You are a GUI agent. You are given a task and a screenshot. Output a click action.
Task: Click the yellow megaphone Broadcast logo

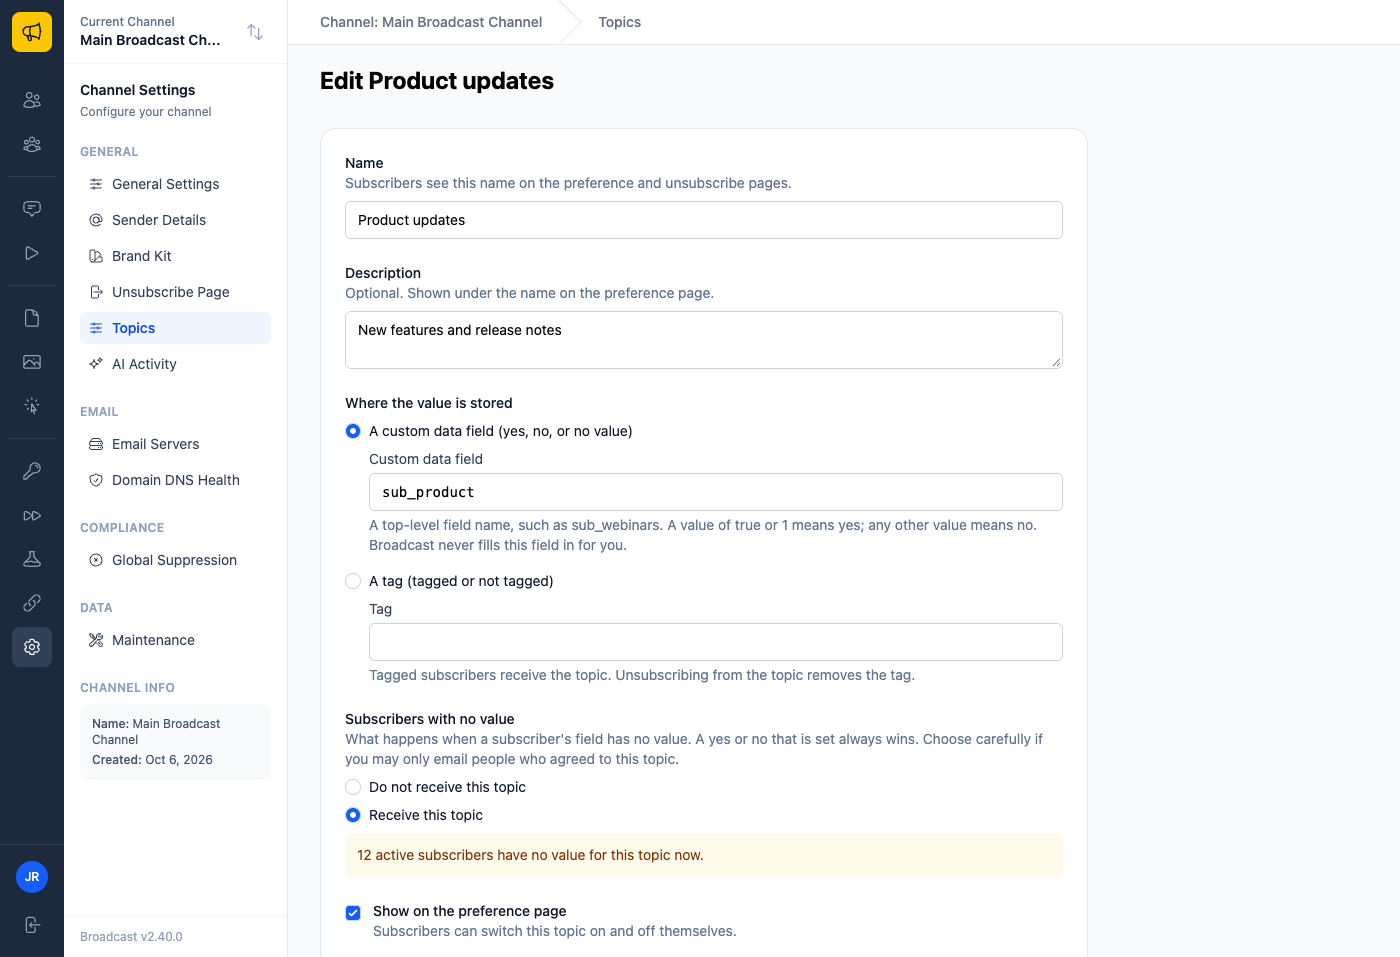coord(32,32)
